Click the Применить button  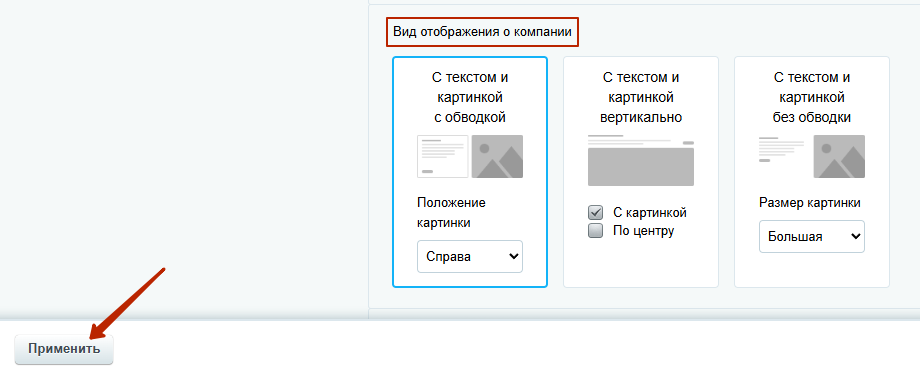[64, 349]
